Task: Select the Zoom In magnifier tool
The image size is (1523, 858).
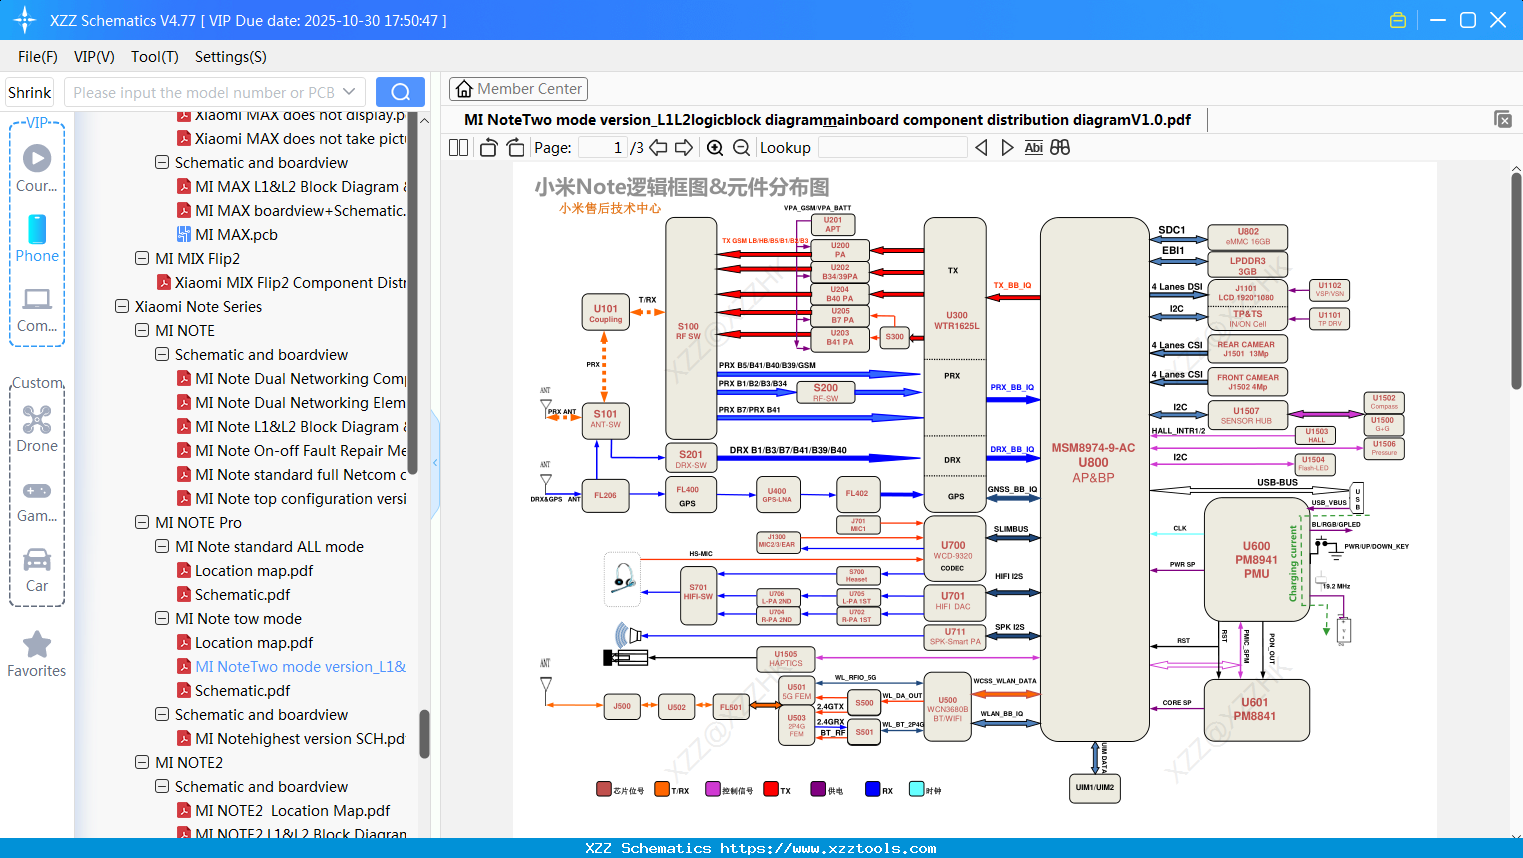Action: tap(715, 147)
